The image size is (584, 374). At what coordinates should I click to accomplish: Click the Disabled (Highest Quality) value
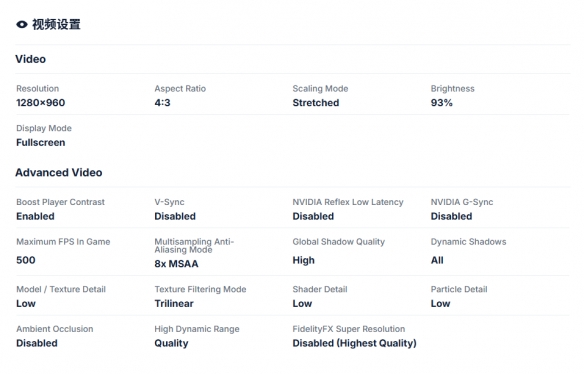(355, 343)
